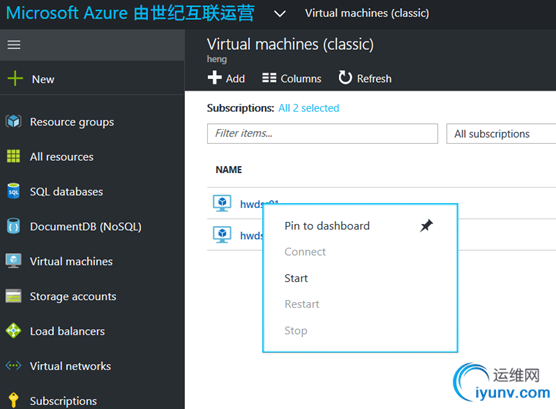Open the All subscriptions dropdown

(501, 134)
